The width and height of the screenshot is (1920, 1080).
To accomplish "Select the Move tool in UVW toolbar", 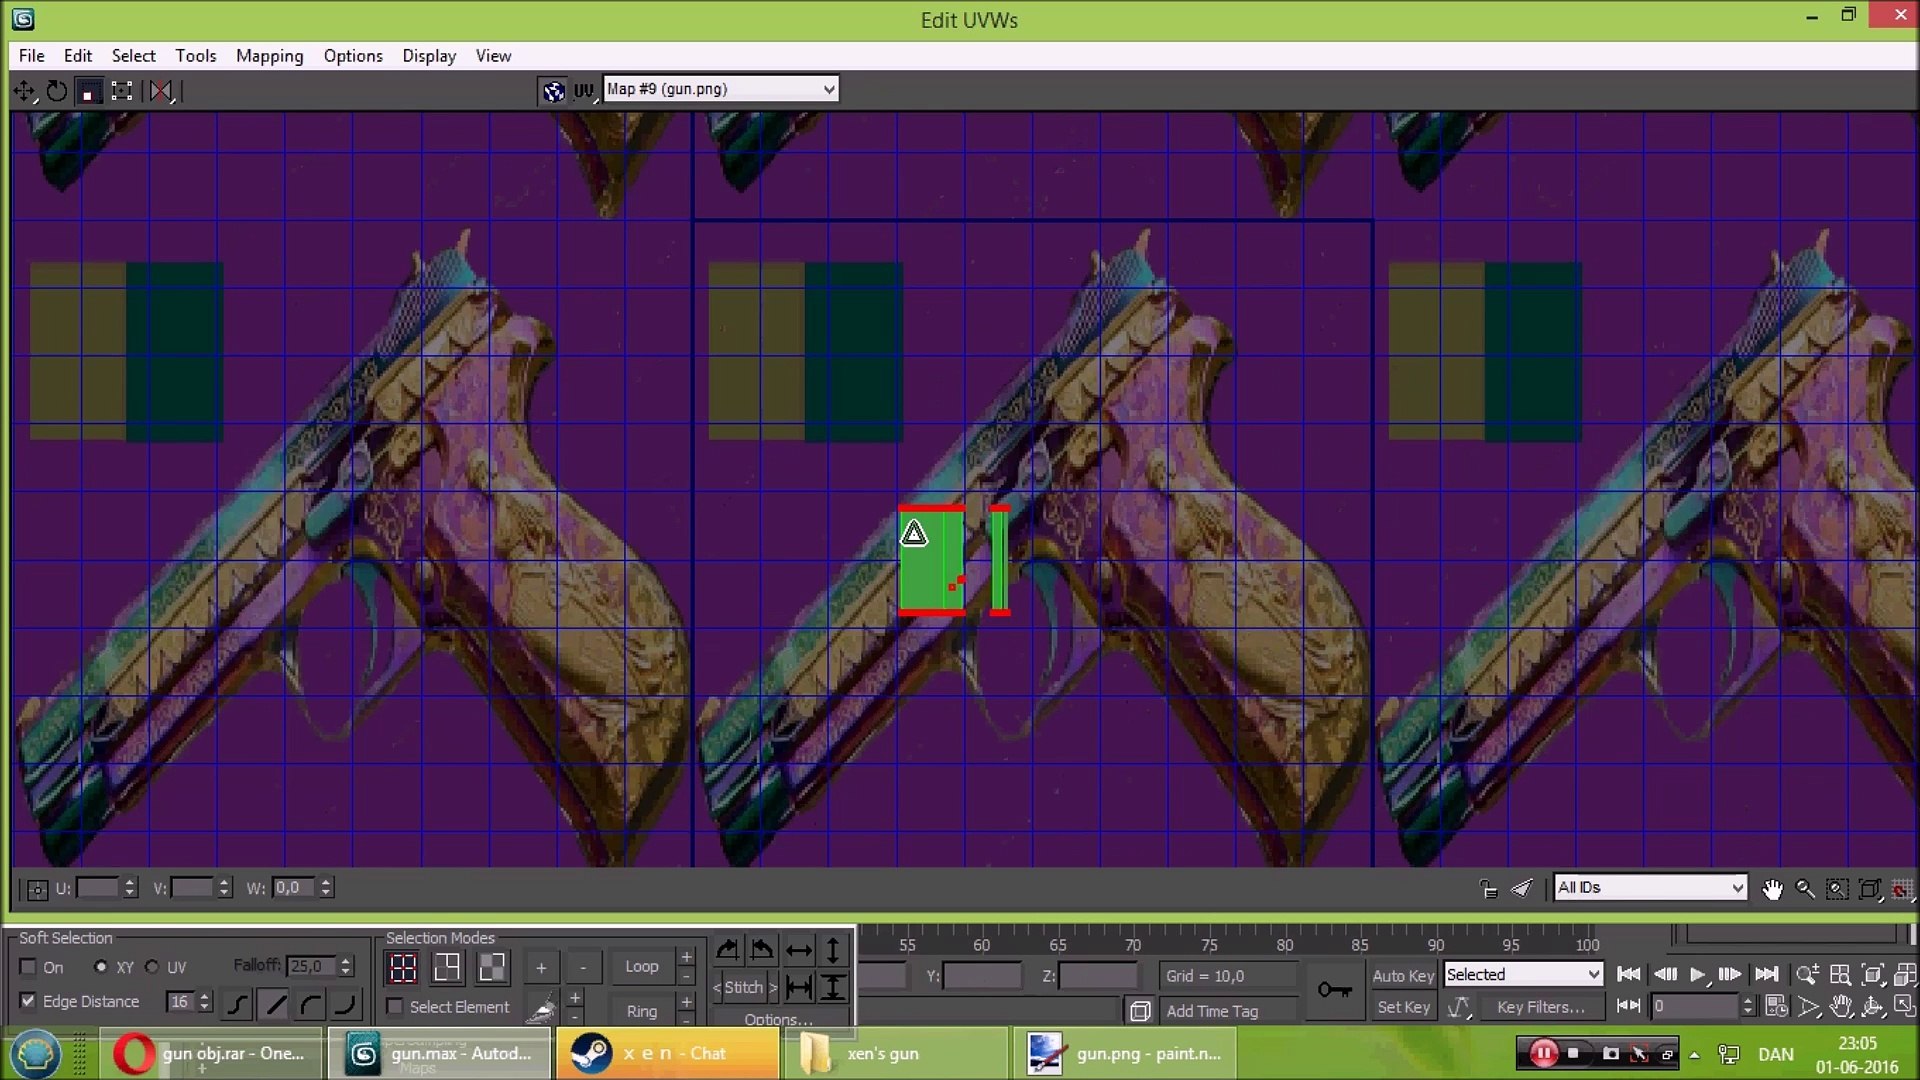I will pos(24,91).
